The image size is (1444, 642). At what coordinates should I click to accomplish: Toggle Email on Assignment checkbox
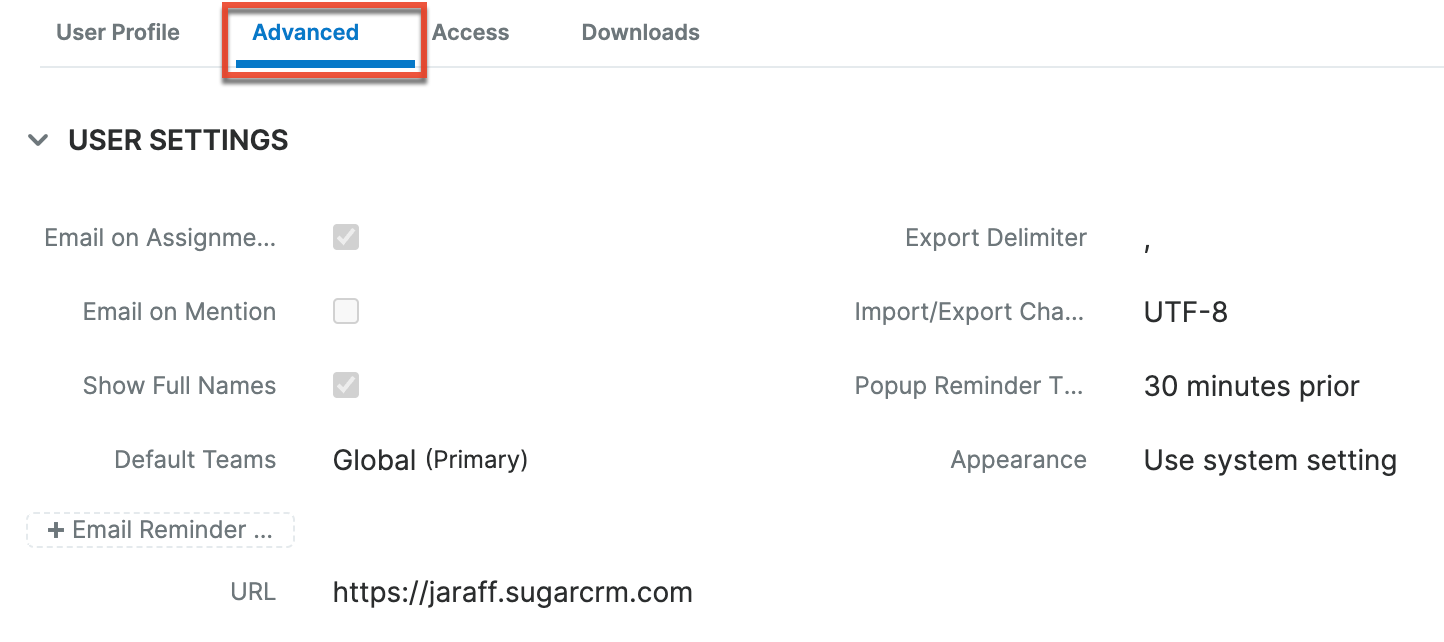click(x=346, y=238)
